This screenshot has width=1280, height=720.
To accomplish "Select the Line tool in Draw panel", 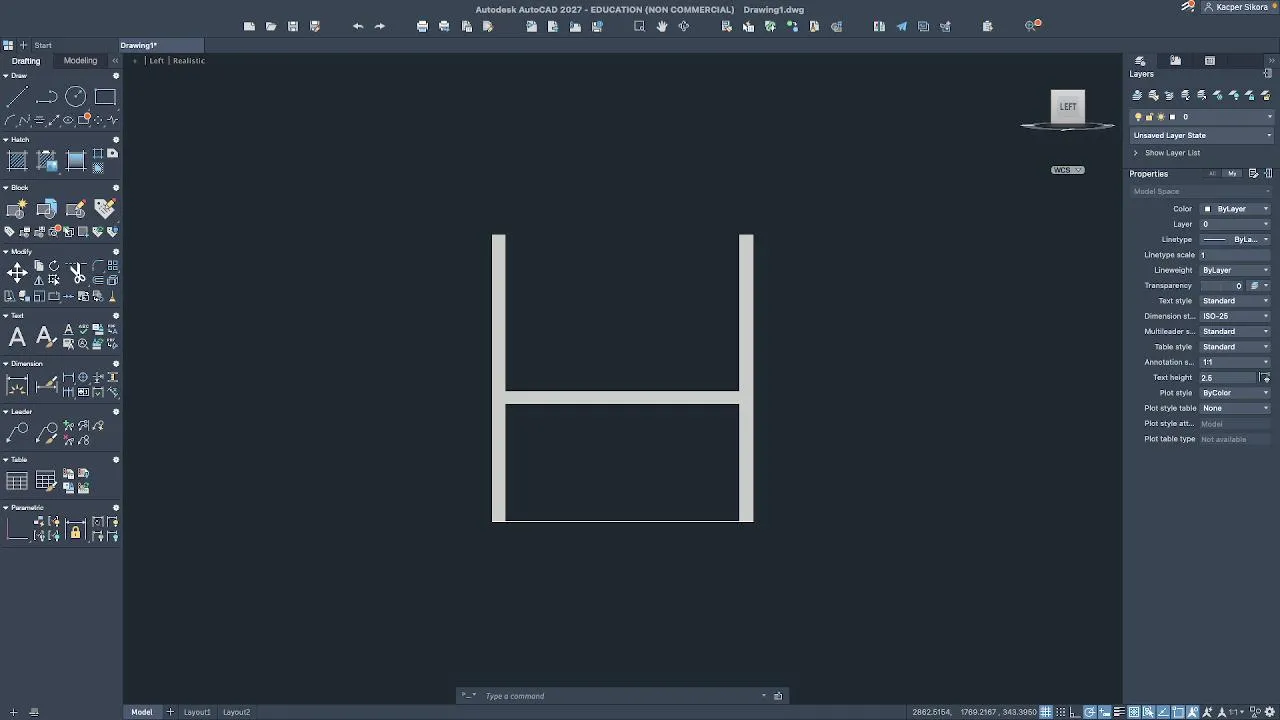I will coord(17,97).
